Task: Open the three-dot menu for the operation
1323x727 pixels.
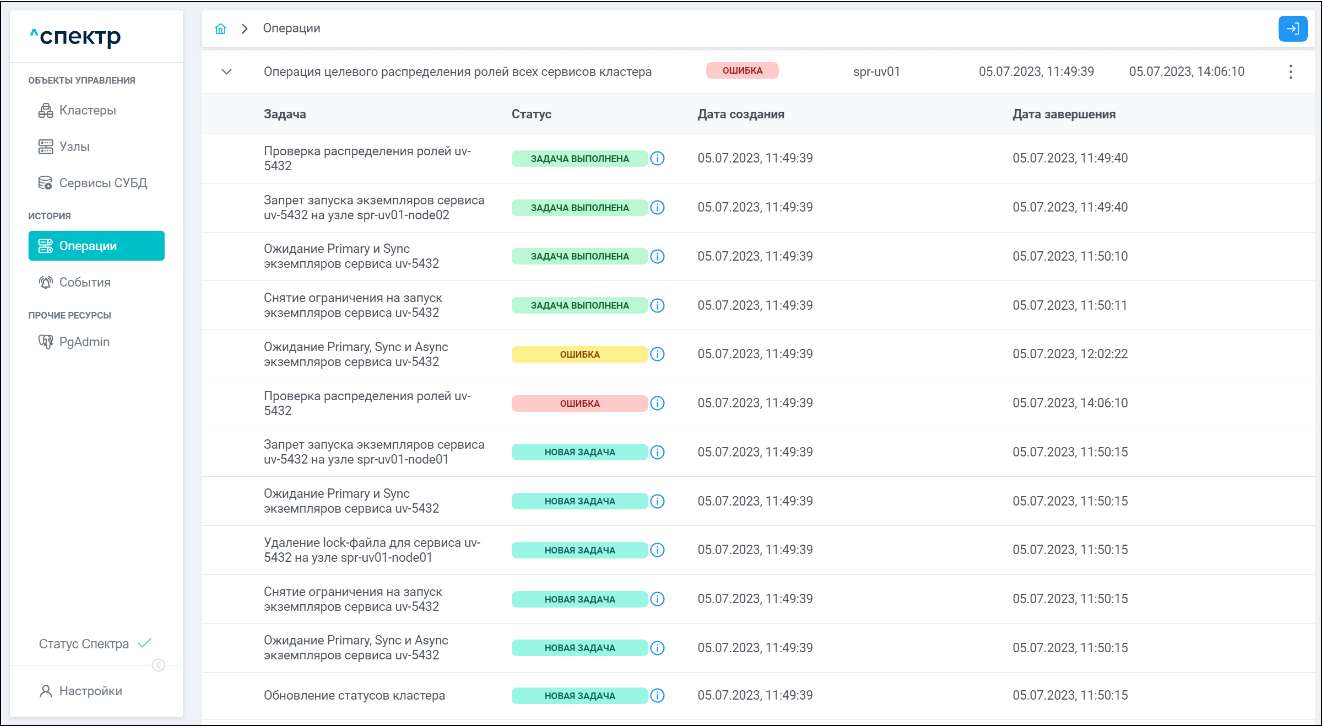Action: tap(1290, 72)
